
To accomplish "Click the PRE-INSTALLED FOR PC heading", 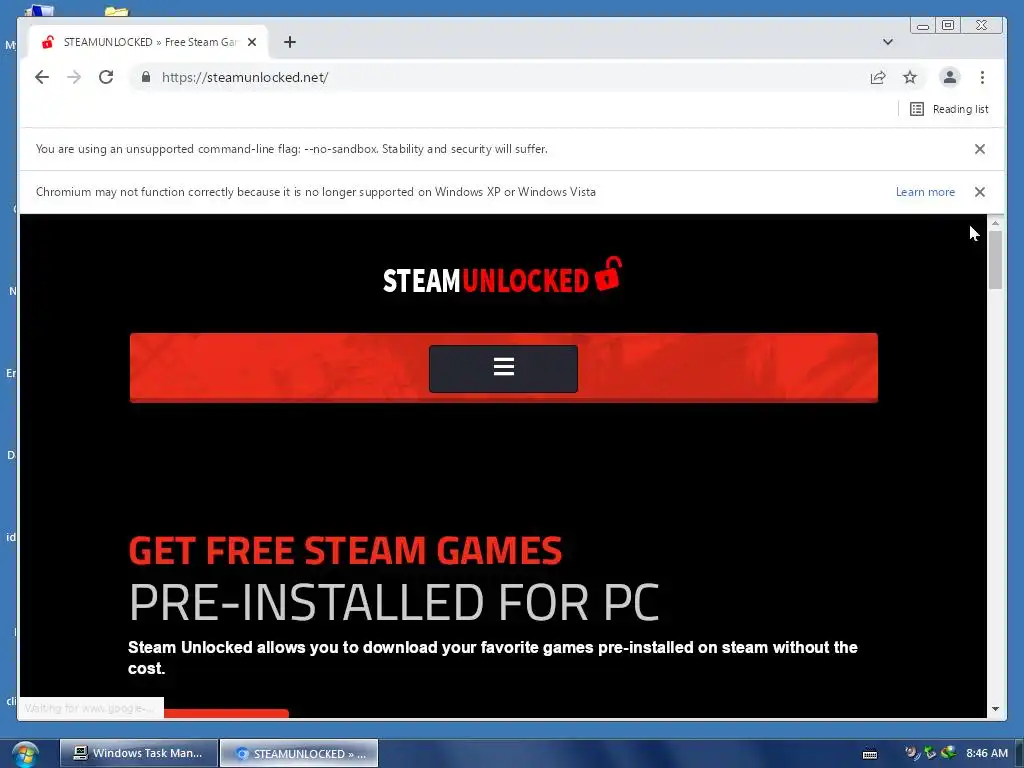I will point(394,602).
